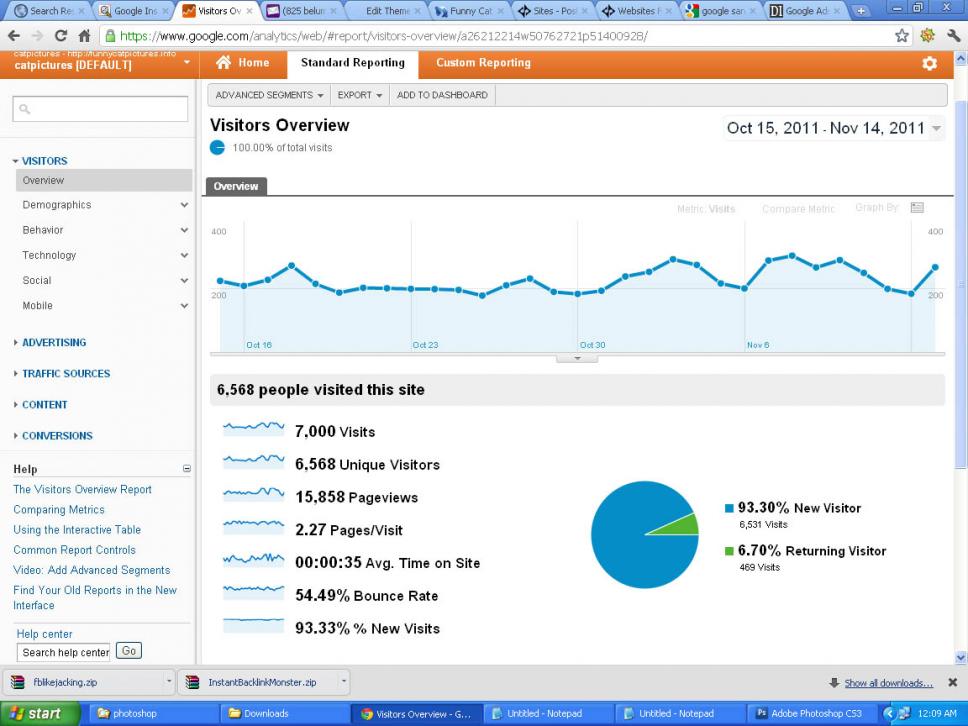This screenshot has height=726, width=968.
Task: Switch to Custom Reporting tab
Action: [483, 63]
